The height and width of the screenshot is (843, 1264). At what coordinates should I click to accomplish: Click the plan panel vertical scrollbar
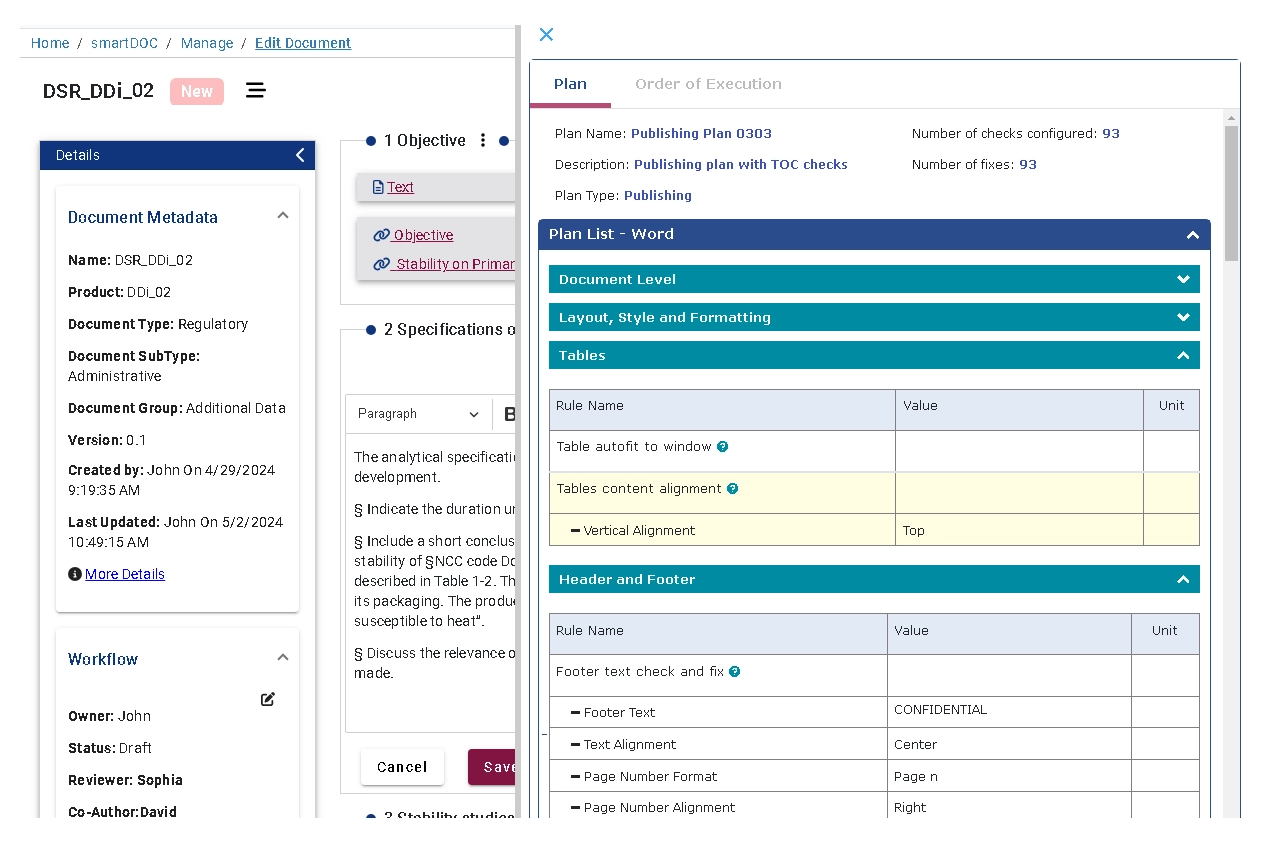(1231, 190)
